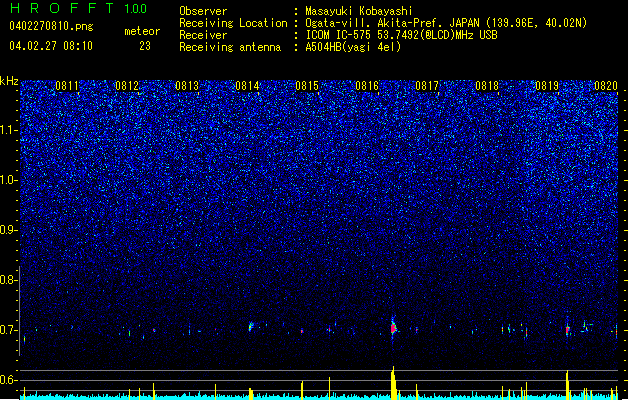Click the 0.7 kHz axis label
Viewport: 629px width, 400px height.
(9, 330)
